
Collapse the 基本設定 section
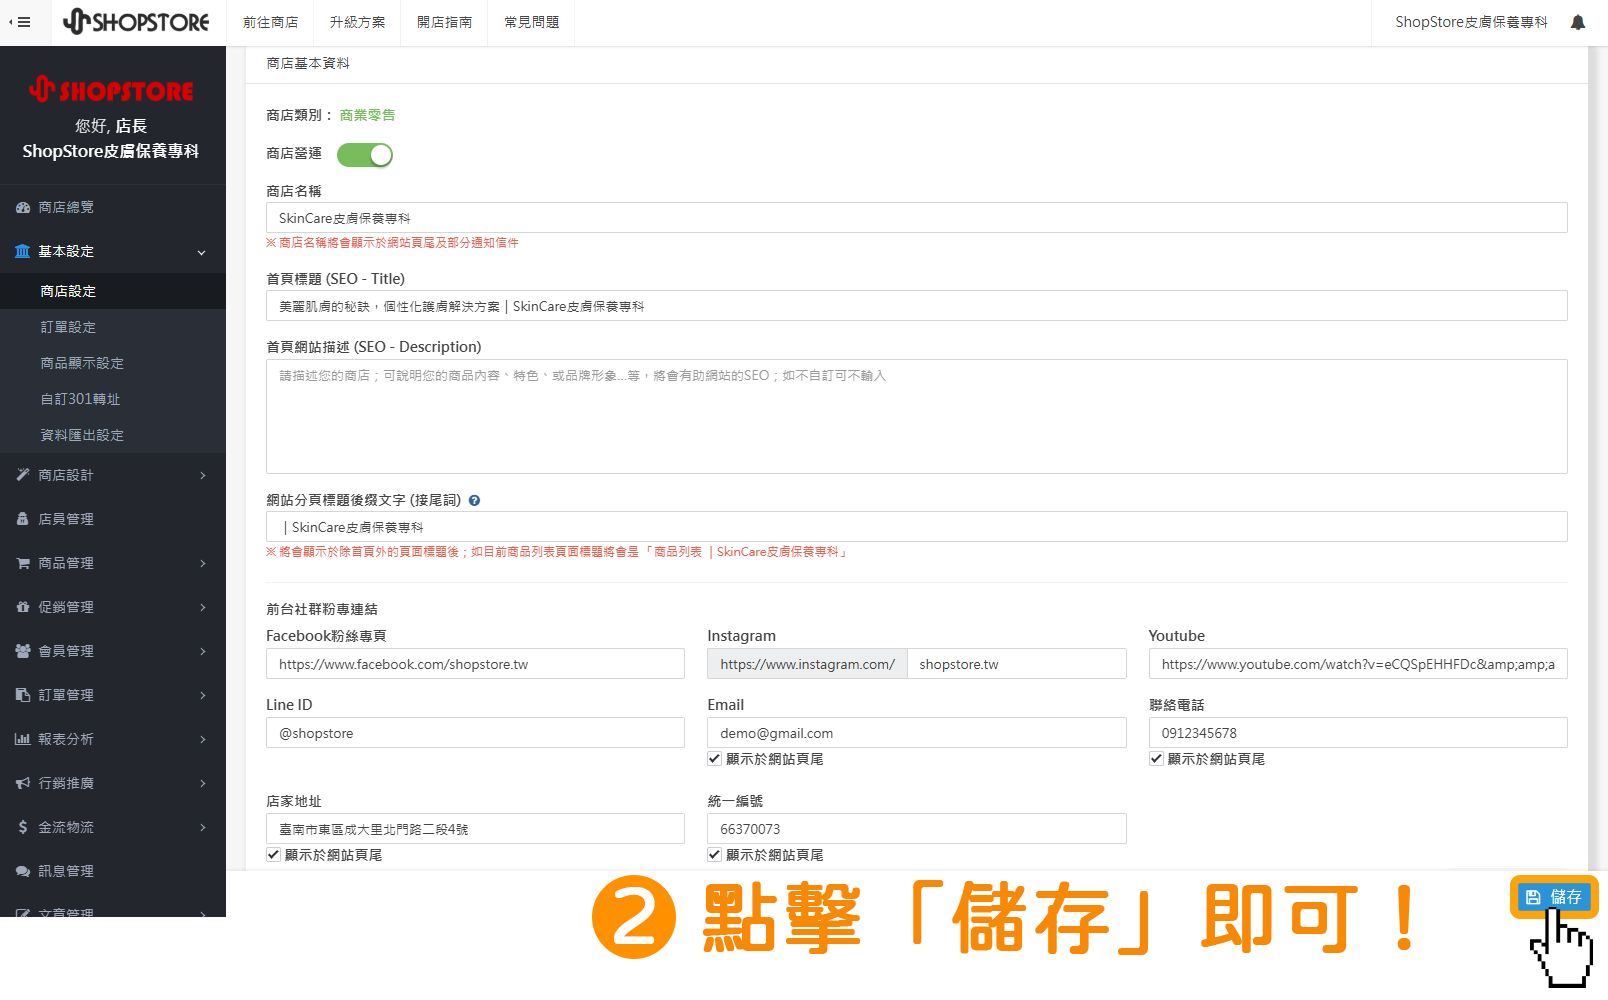tap(113, 251)
